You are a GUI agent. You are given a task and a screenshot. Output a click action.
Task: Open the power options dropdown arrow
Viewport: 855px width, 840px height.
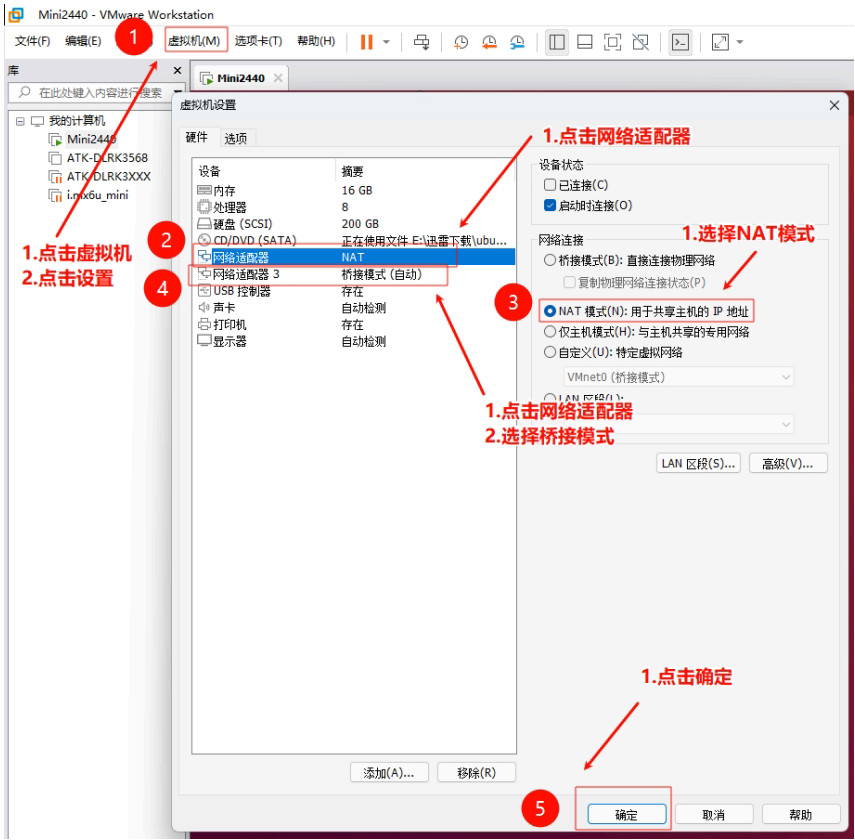(386, 41)
